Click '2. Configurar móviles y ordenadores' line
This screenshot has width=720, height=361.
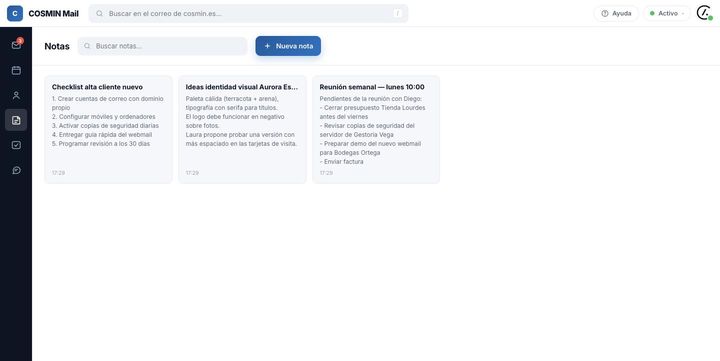tap(104, 117)
